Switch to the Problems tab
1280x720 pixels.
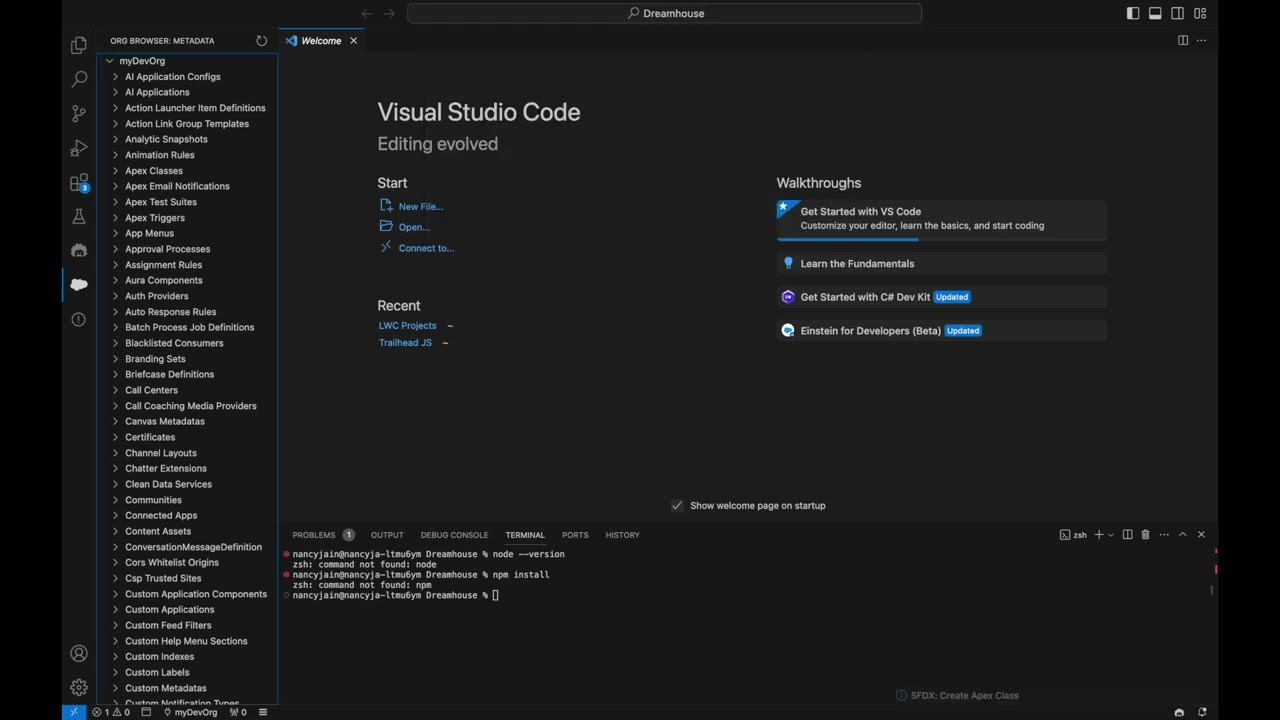(x=314, y=535)
